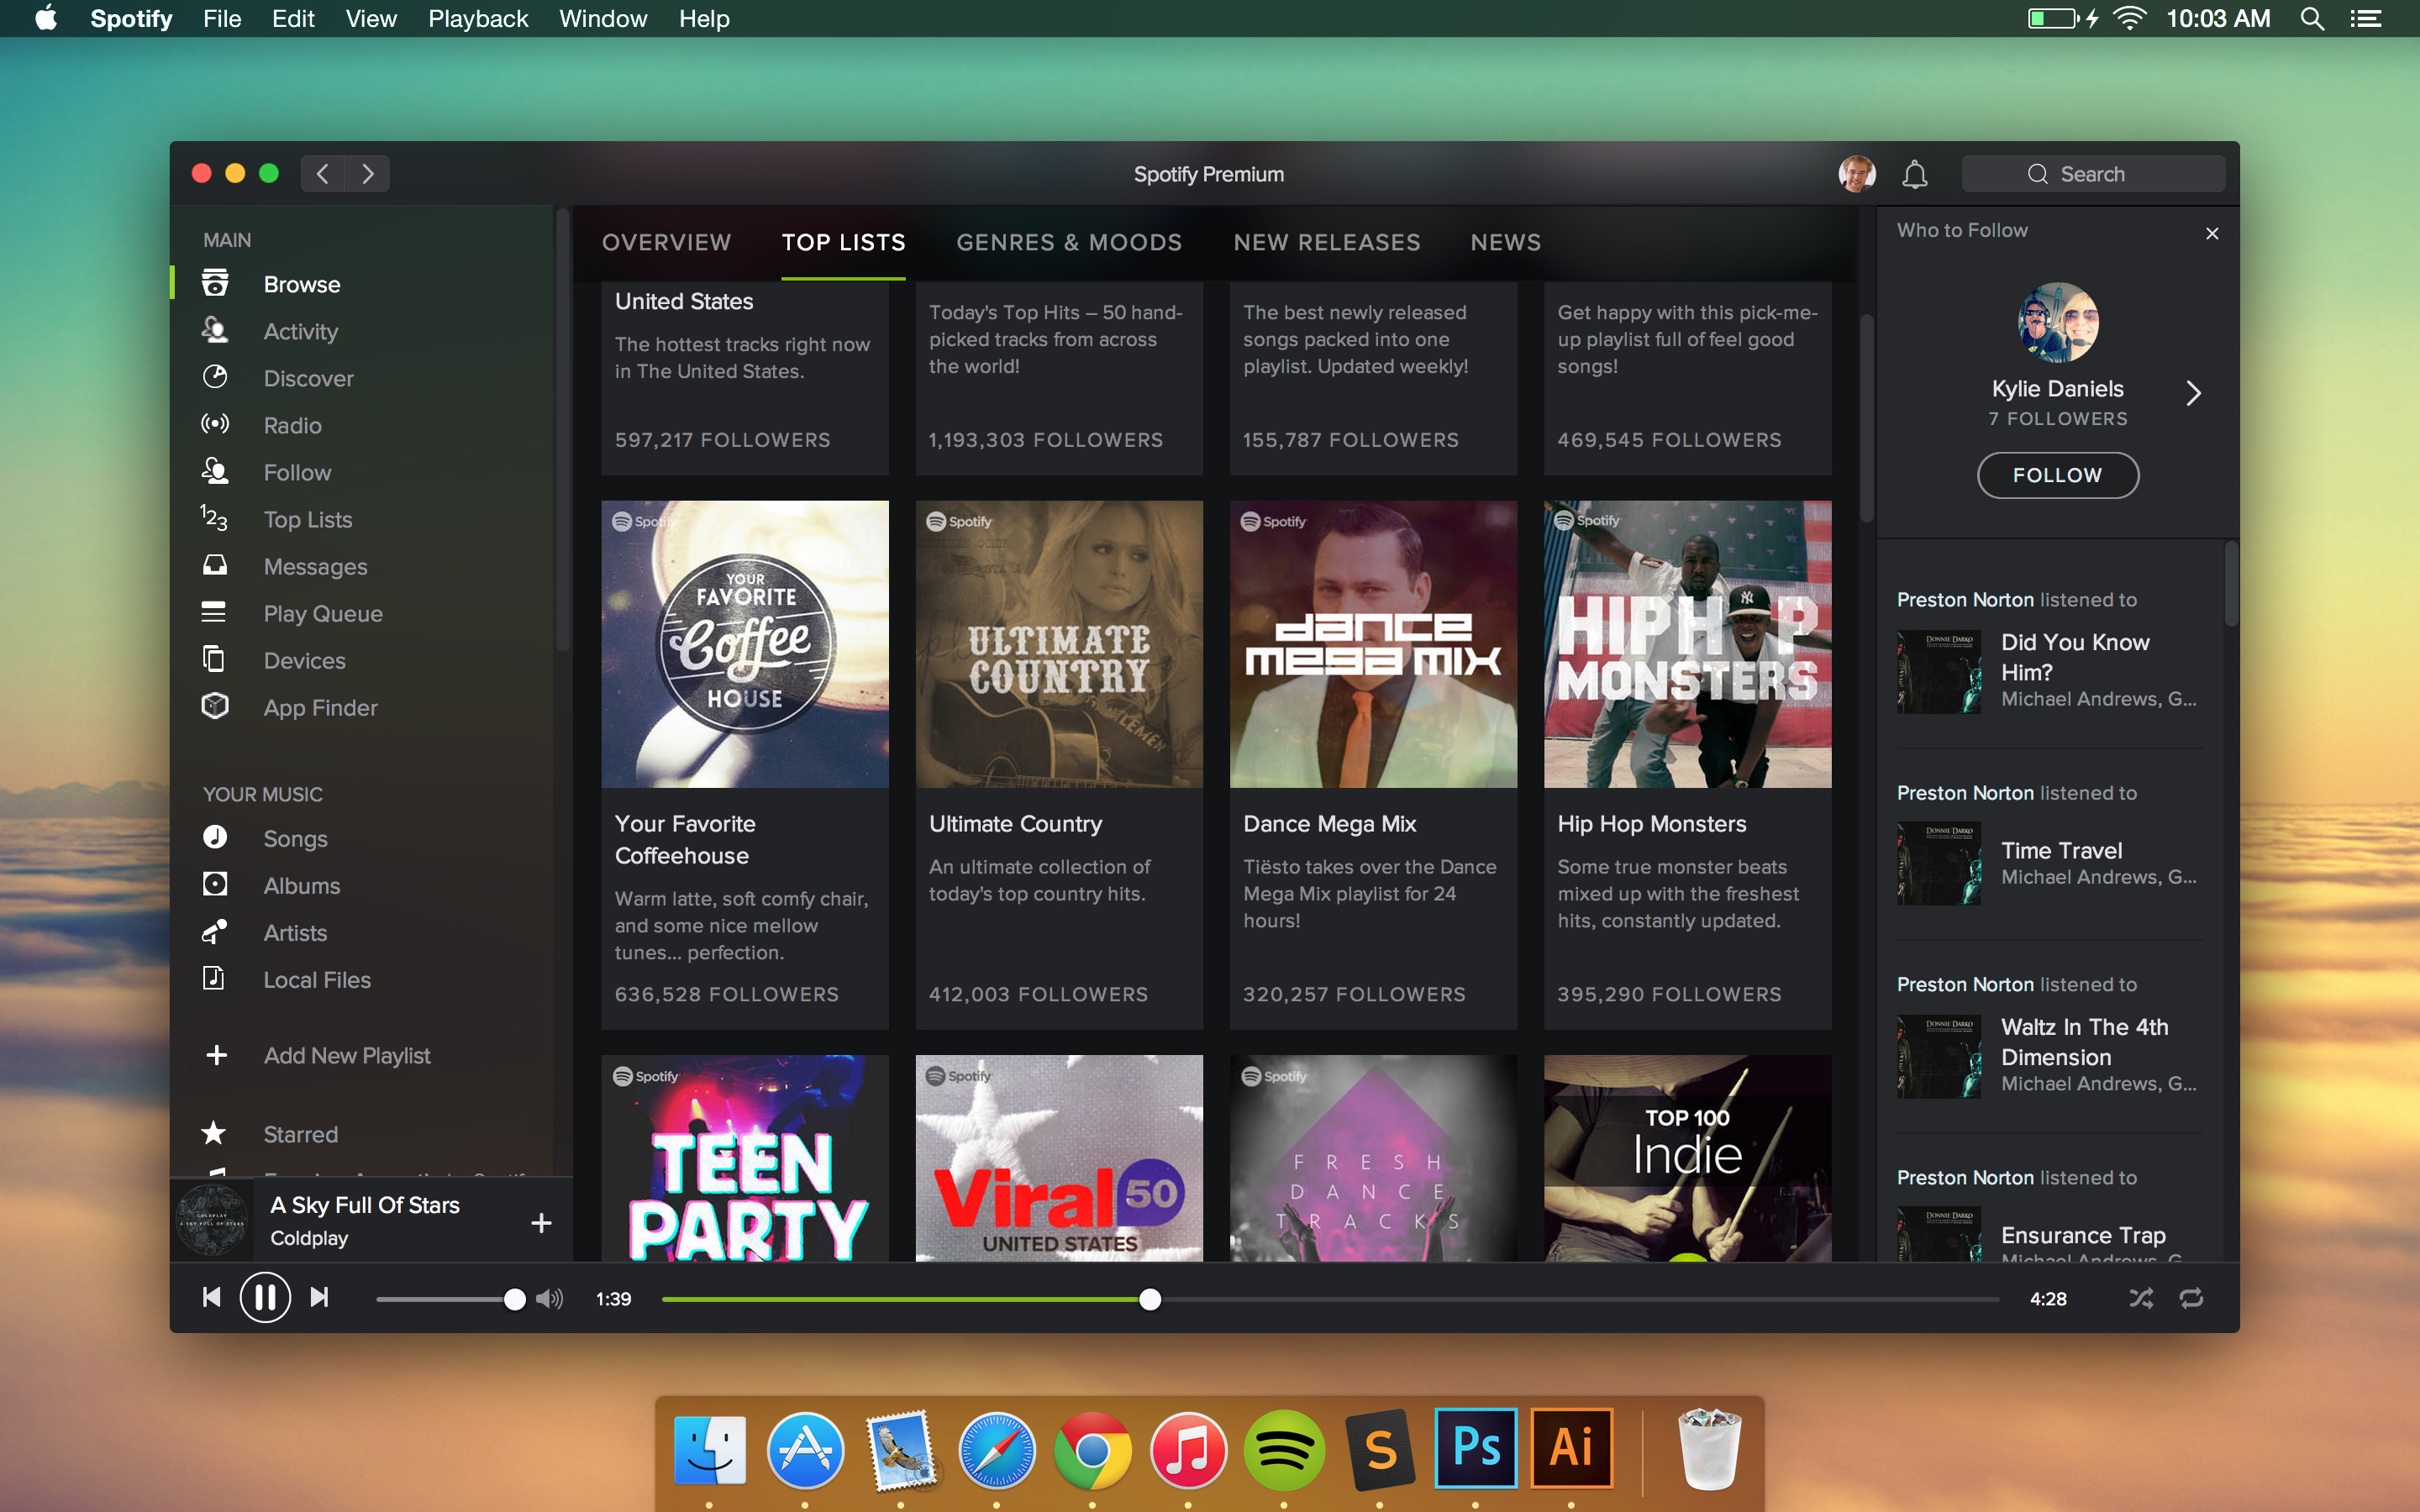Open Artists under Your Music
2420x1512 pixels.
295,932
